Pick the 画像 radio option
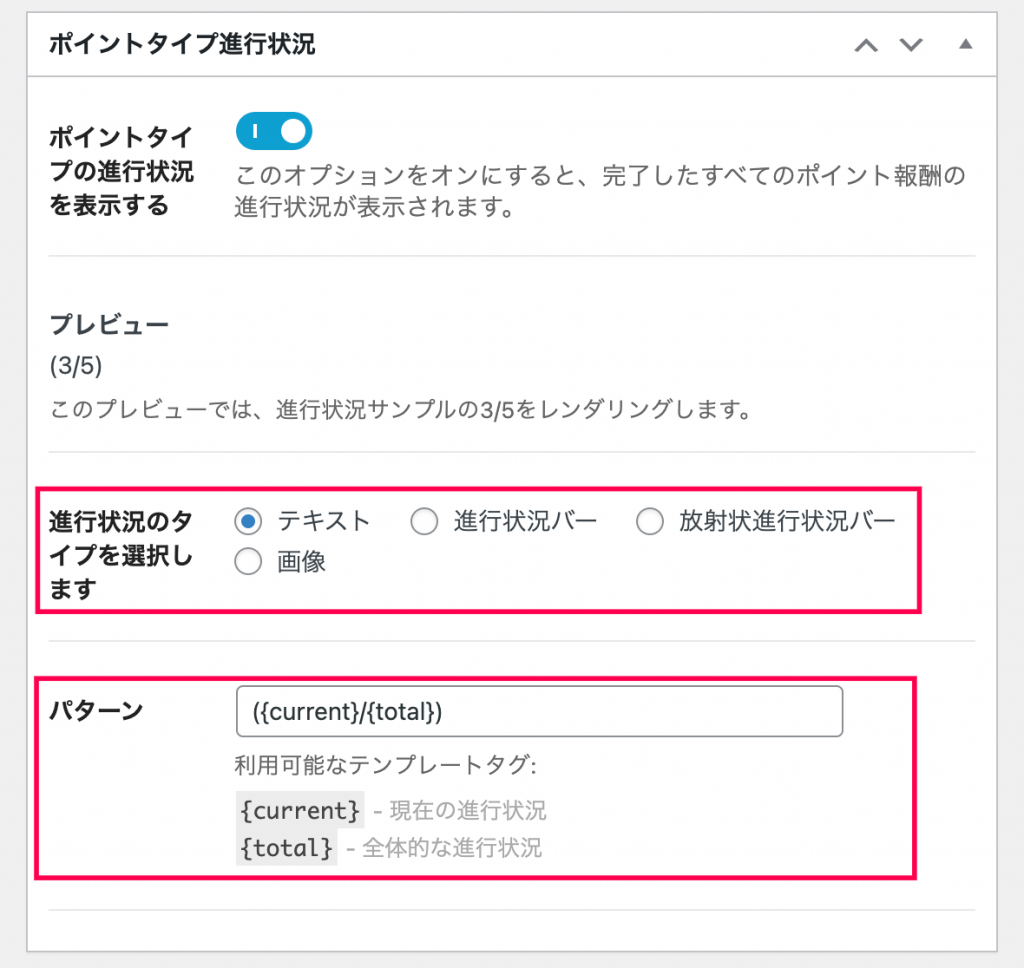The width and height of the screenshot is (1024, 968). coord(248,562)
